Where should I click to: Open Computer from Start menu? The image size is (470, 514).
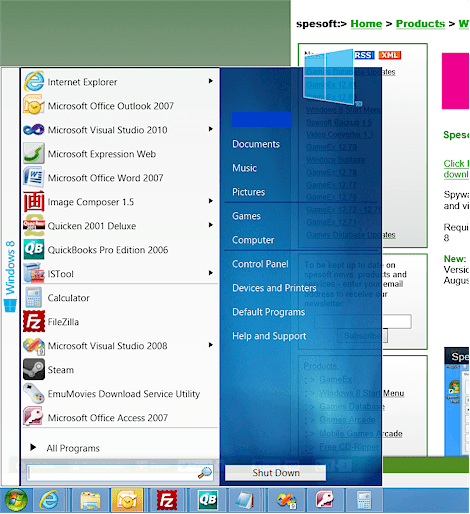point(253,240)
